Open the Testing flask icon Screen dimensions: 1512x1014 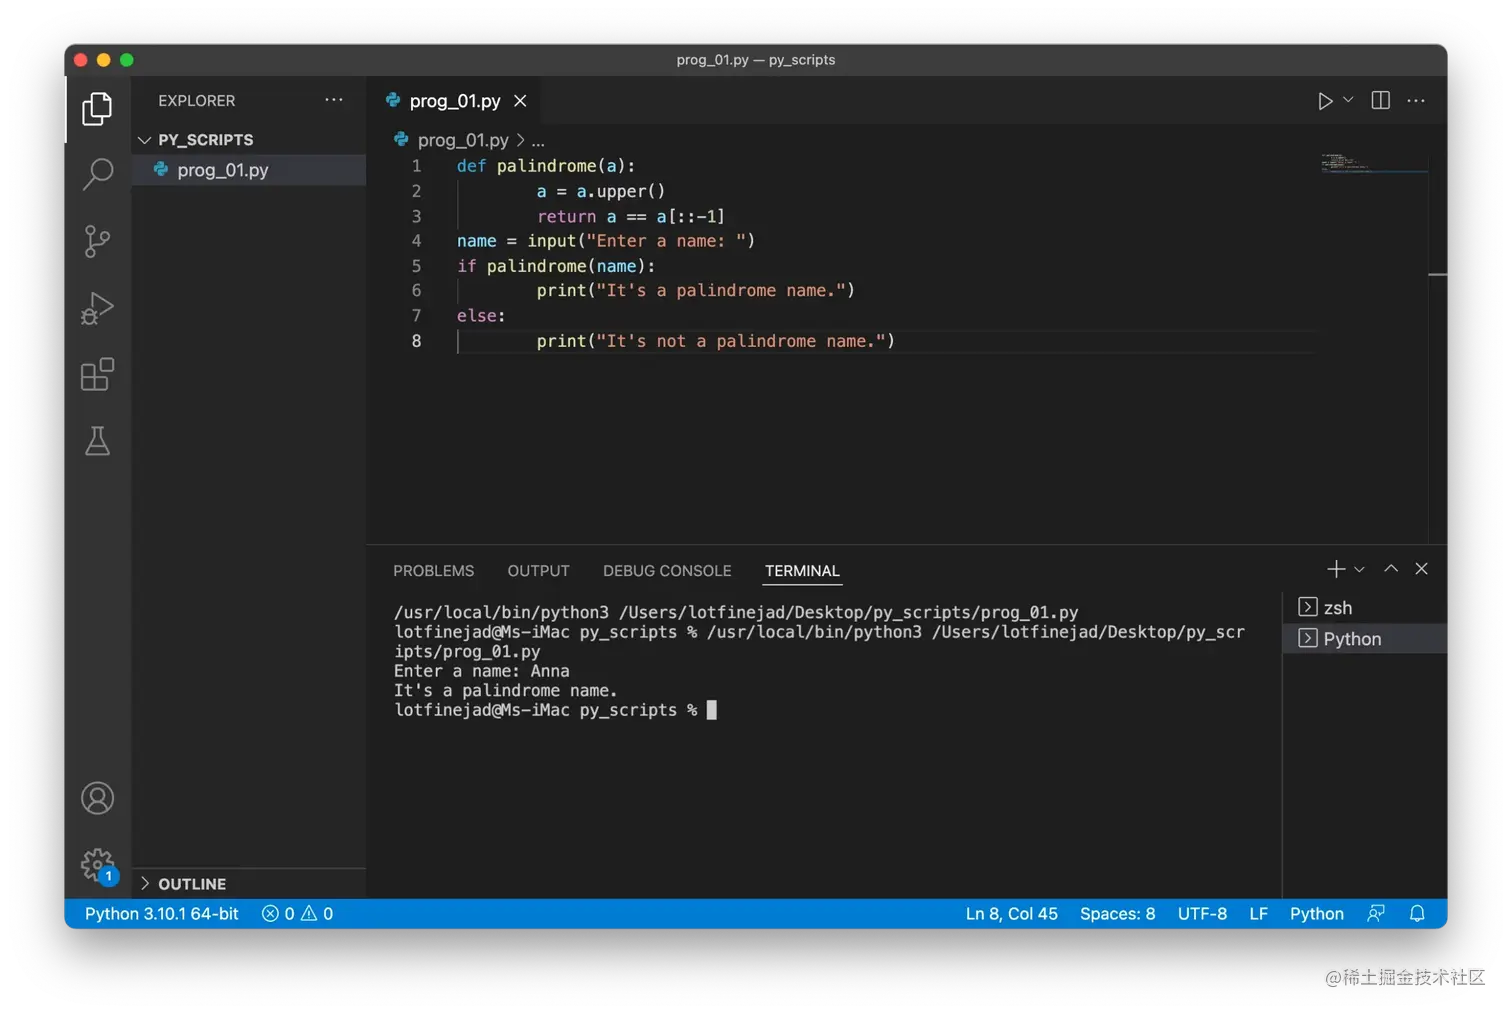coord(97,441)
